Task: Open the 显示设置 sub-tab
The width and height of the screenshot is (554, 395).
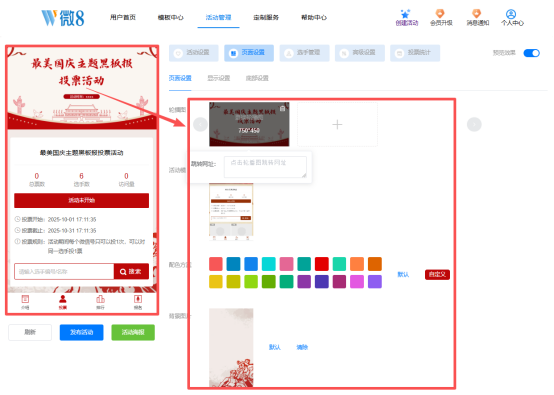Action: (x=219, y=78)
